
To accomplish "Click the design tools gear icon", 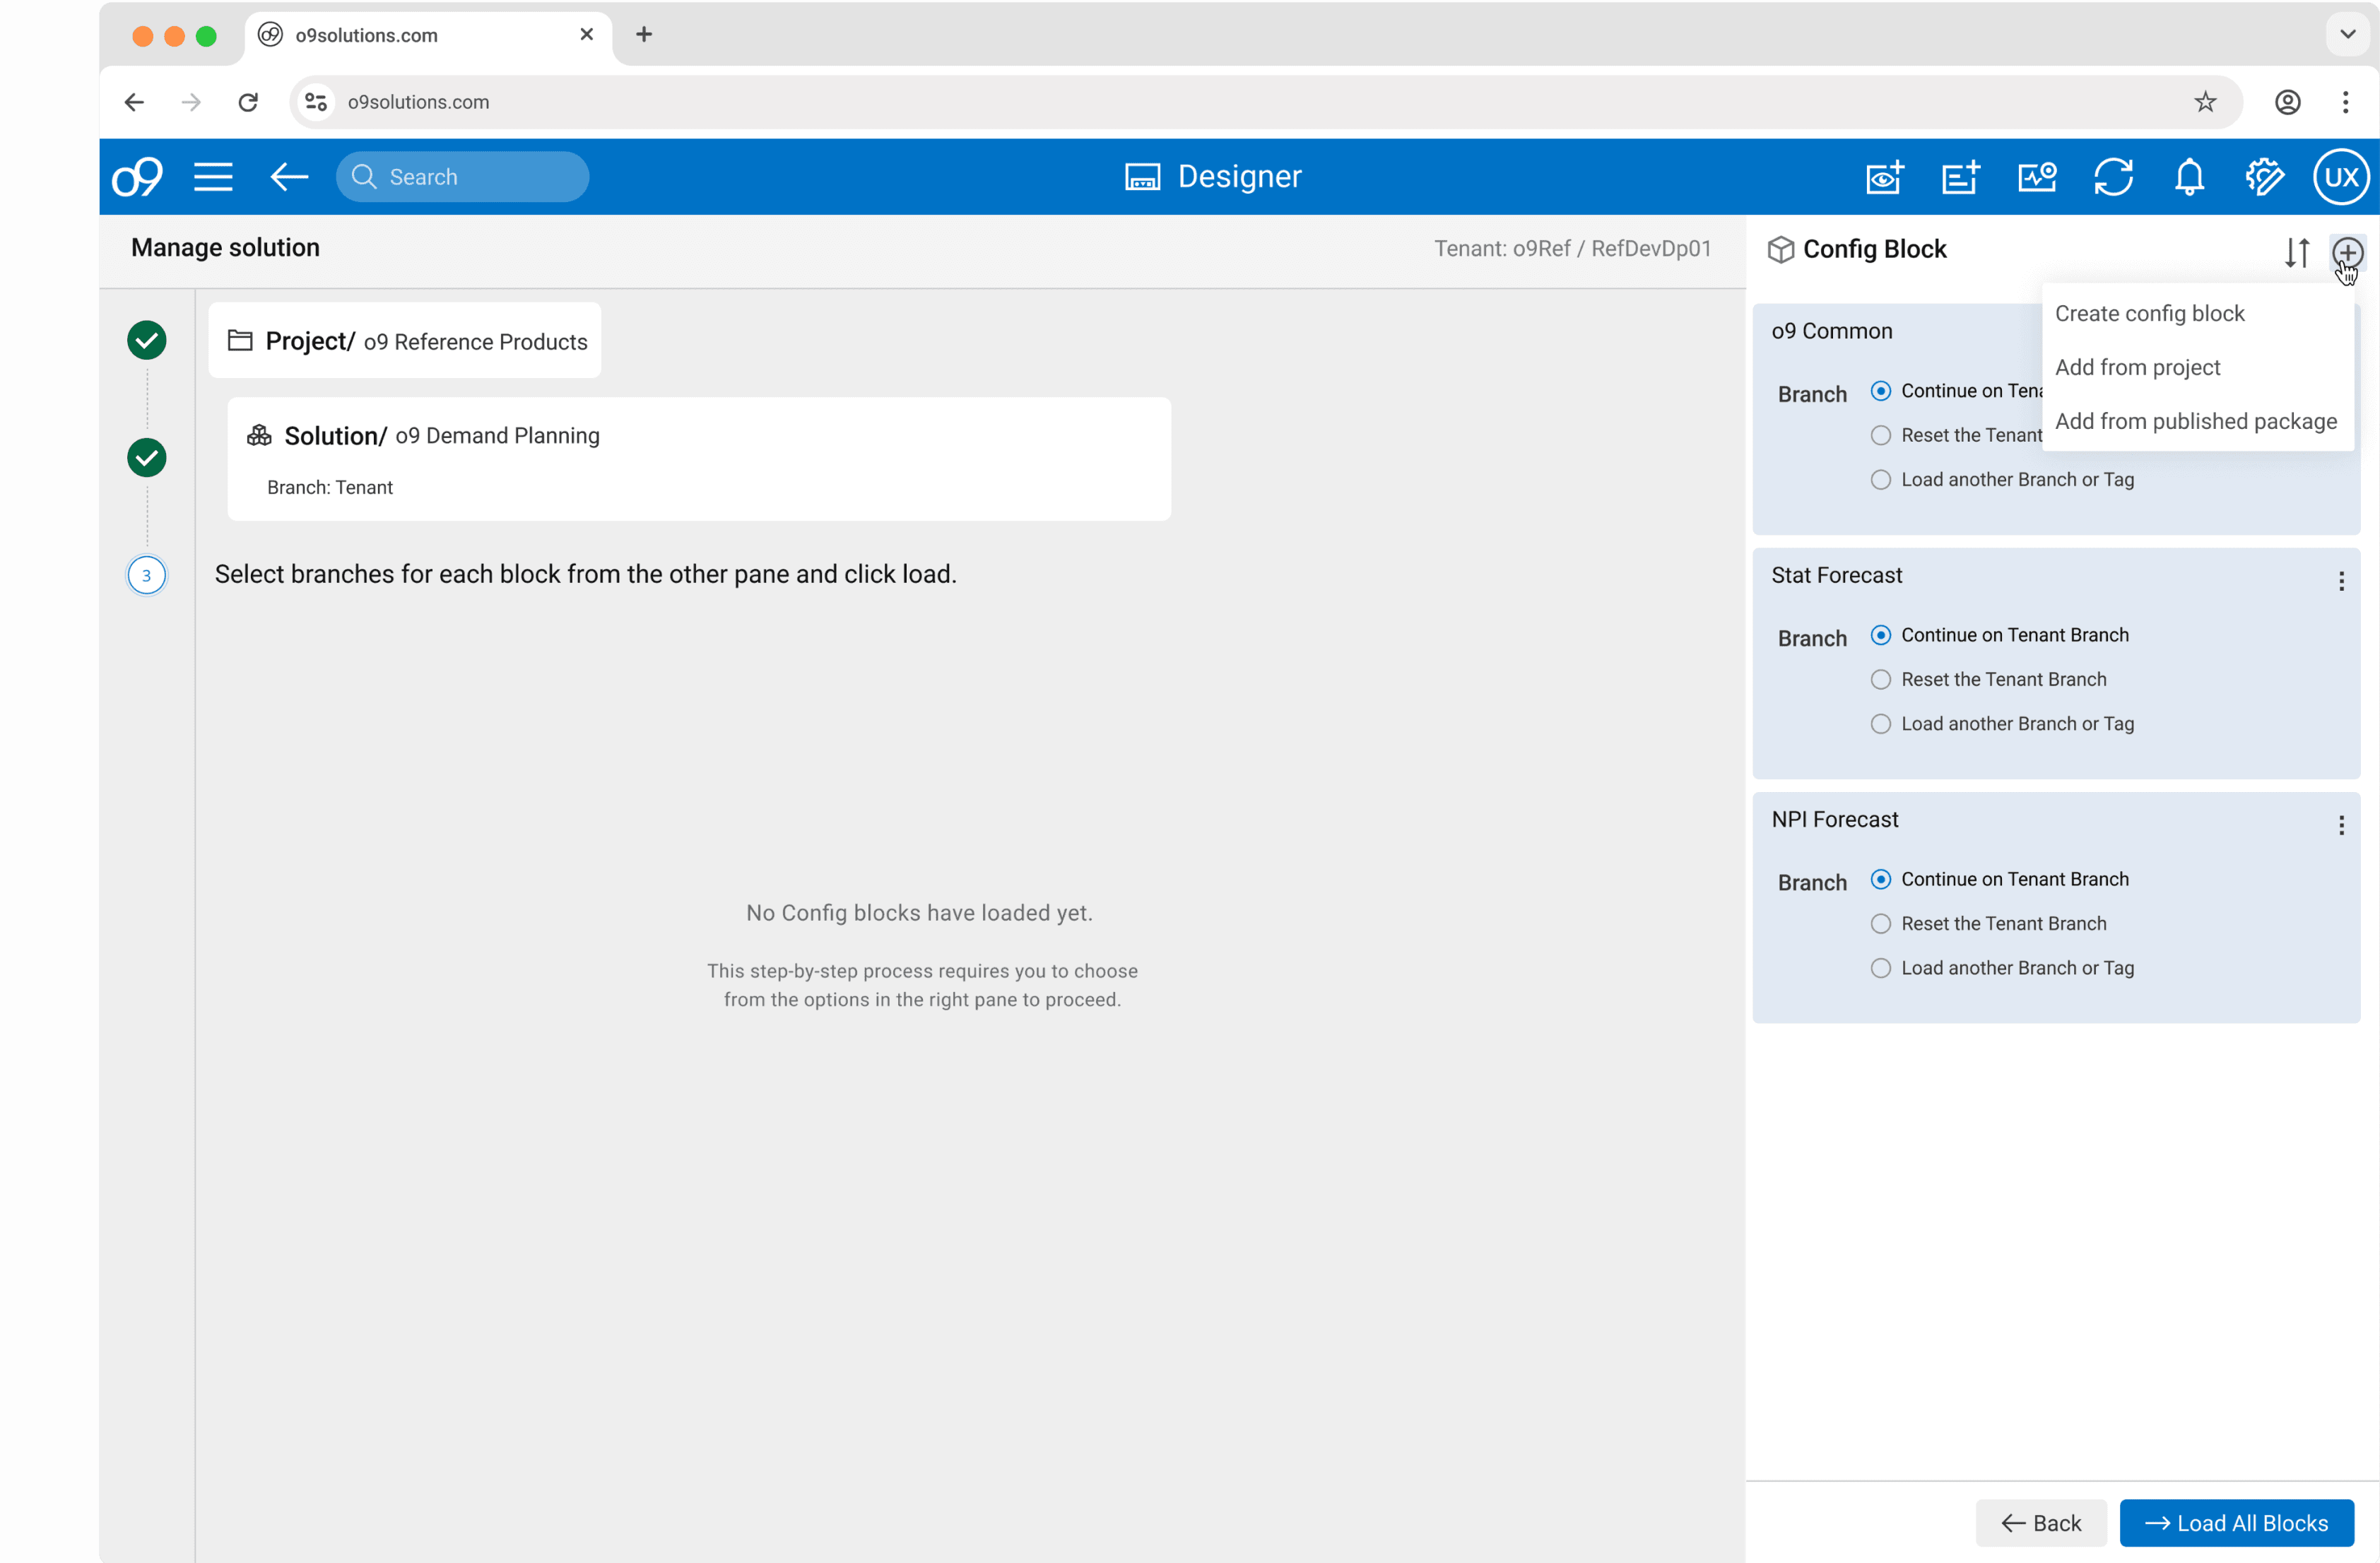I will [x=2265, y=177].
